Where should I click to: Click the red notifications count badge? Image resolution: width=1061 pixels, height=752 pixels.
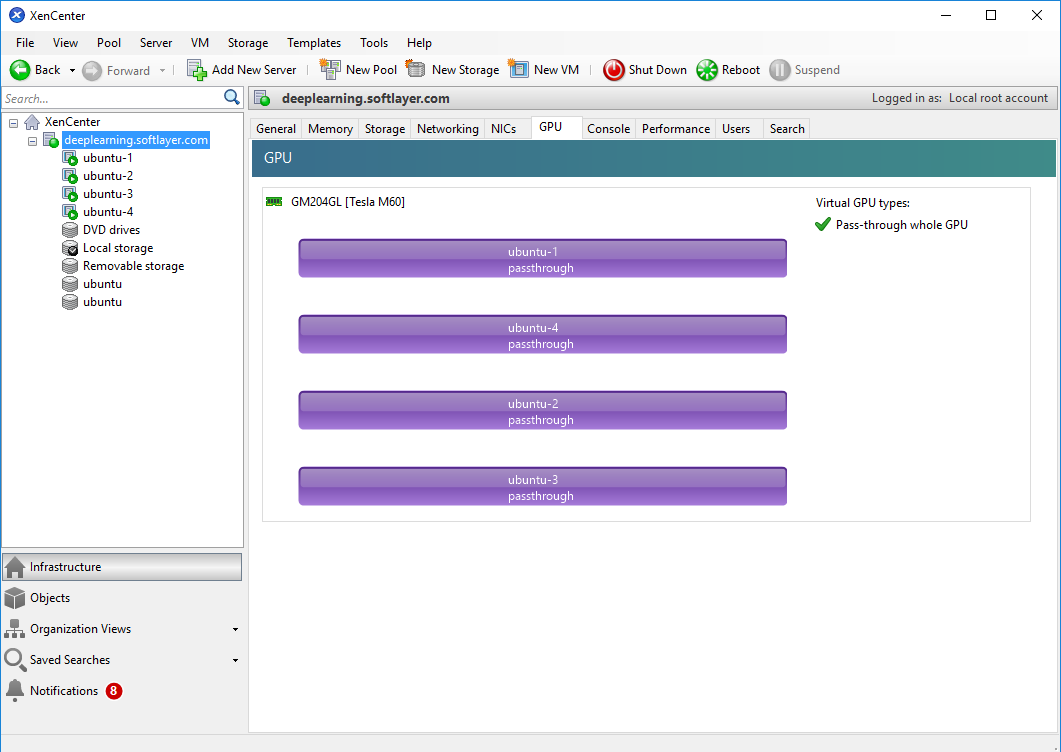pyautogui.click(x=114, y=691)
